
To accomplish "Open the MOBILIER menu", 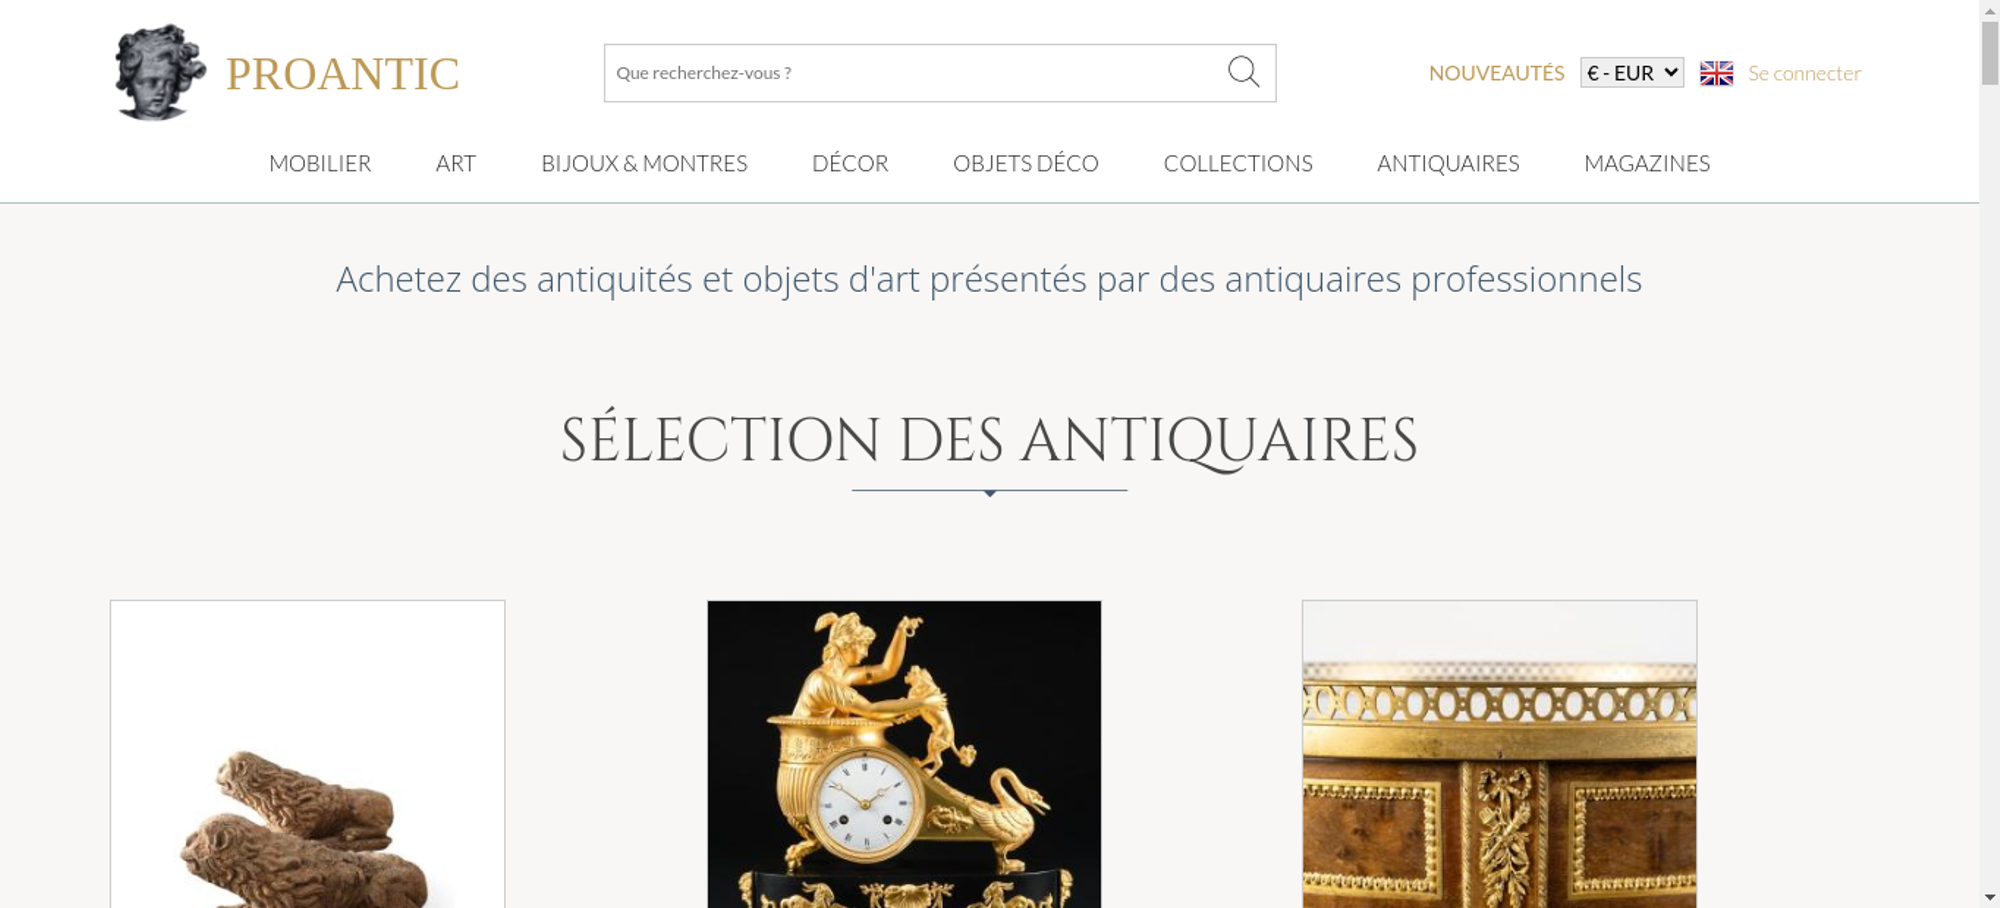I will point(320,163).
